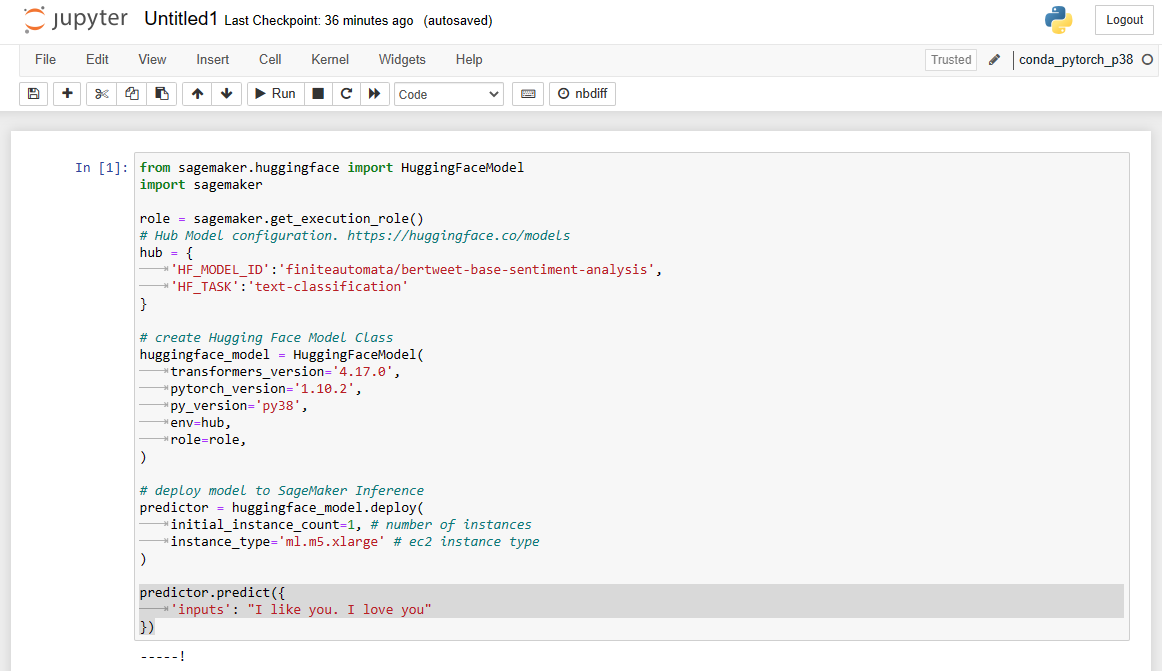This screenshot has width=1162, height=671.
Task: Click the Jupyter logo
Action: [75, 19]
